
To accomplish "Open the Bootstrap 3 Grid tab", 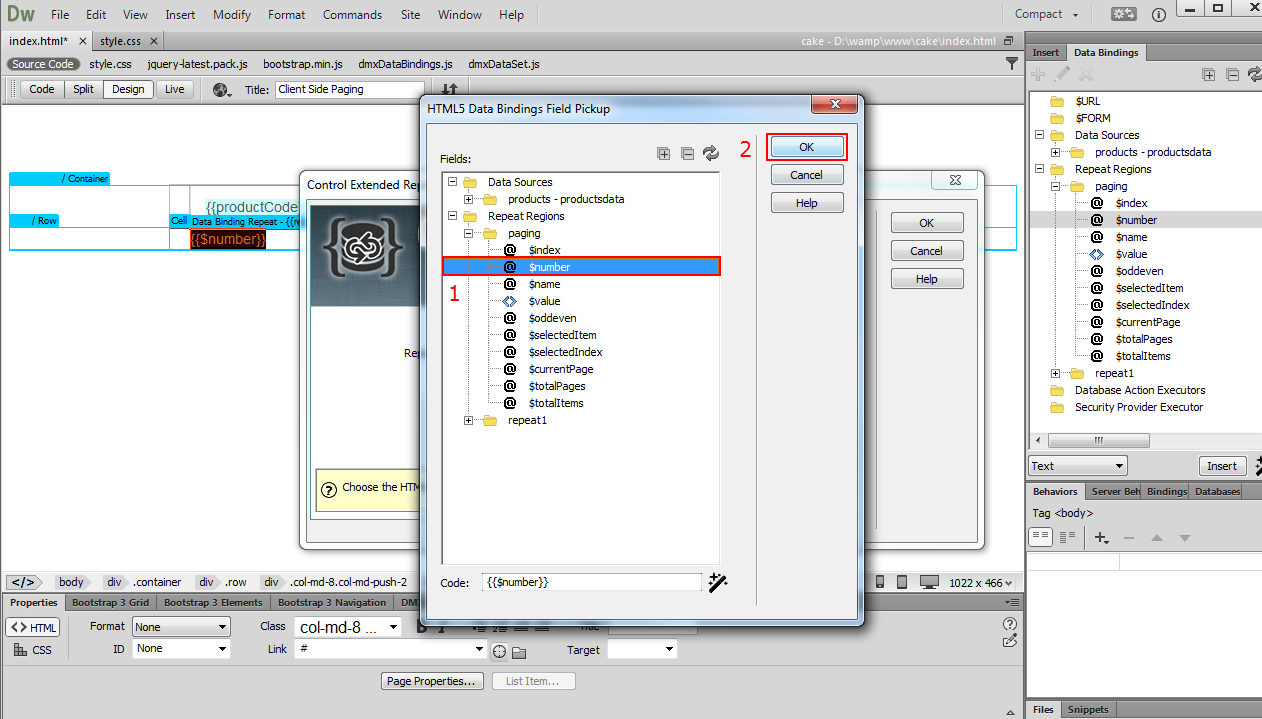I will [x=111, y=602].
